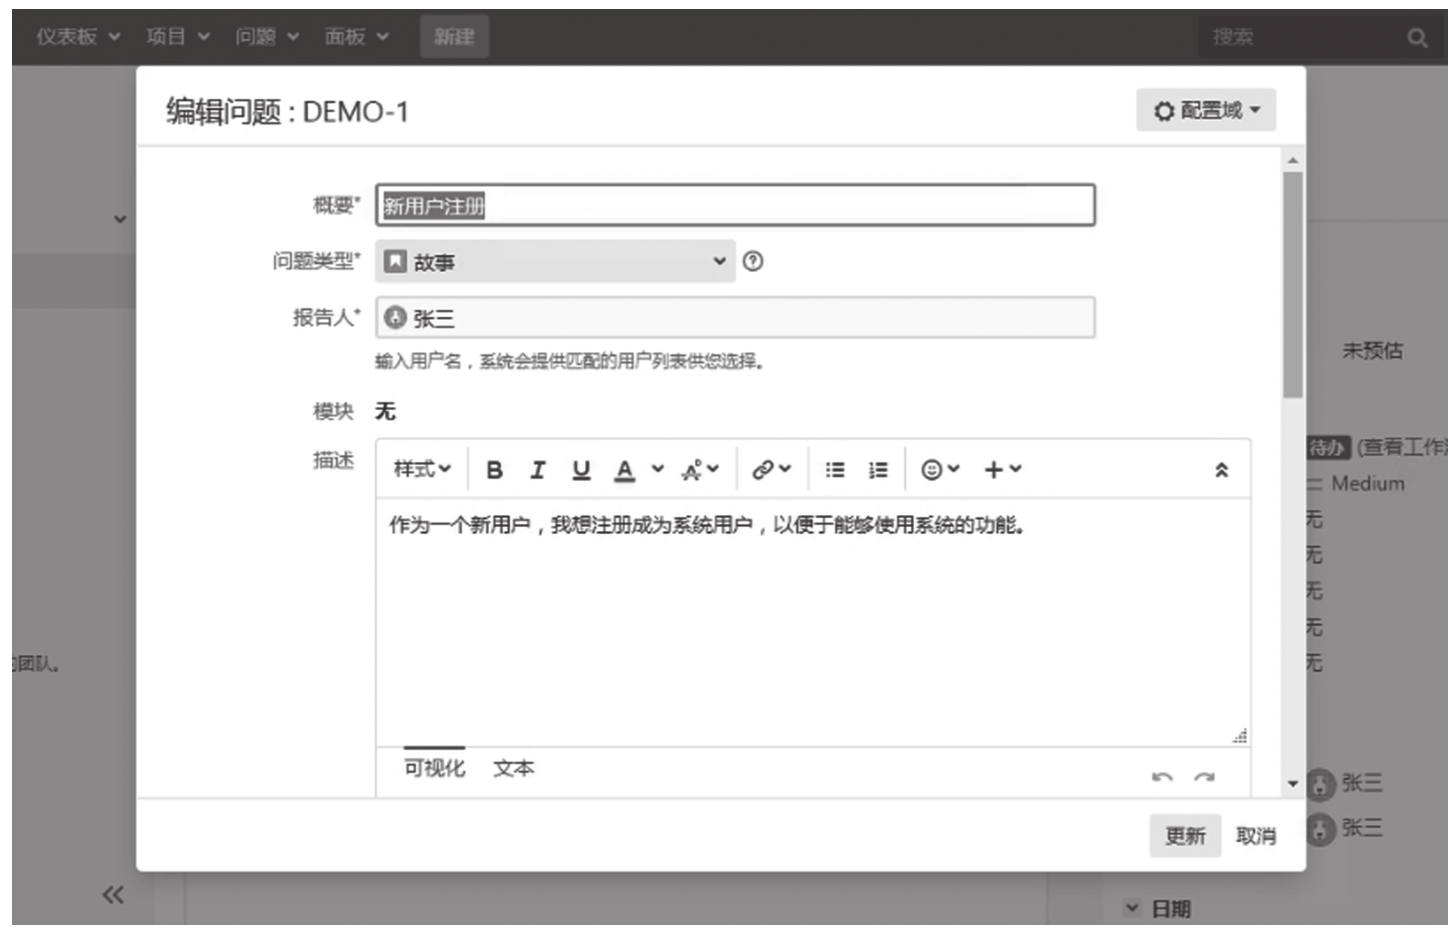This screenshot has width=1455, height=932.
Task: Open text color picker in editor toolbar
Action: coord(625,470)
